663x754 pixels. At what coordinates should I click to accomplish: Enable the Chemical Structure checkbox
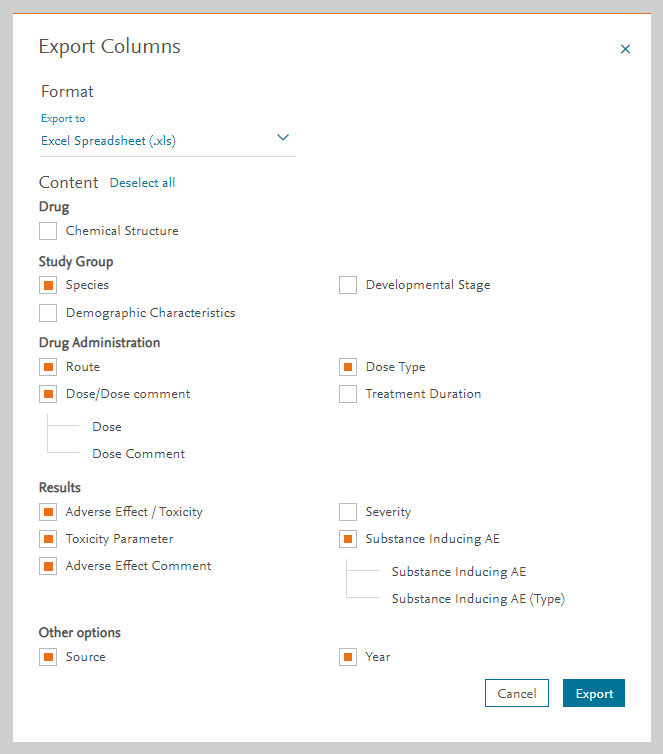click(x=48, y=231)
